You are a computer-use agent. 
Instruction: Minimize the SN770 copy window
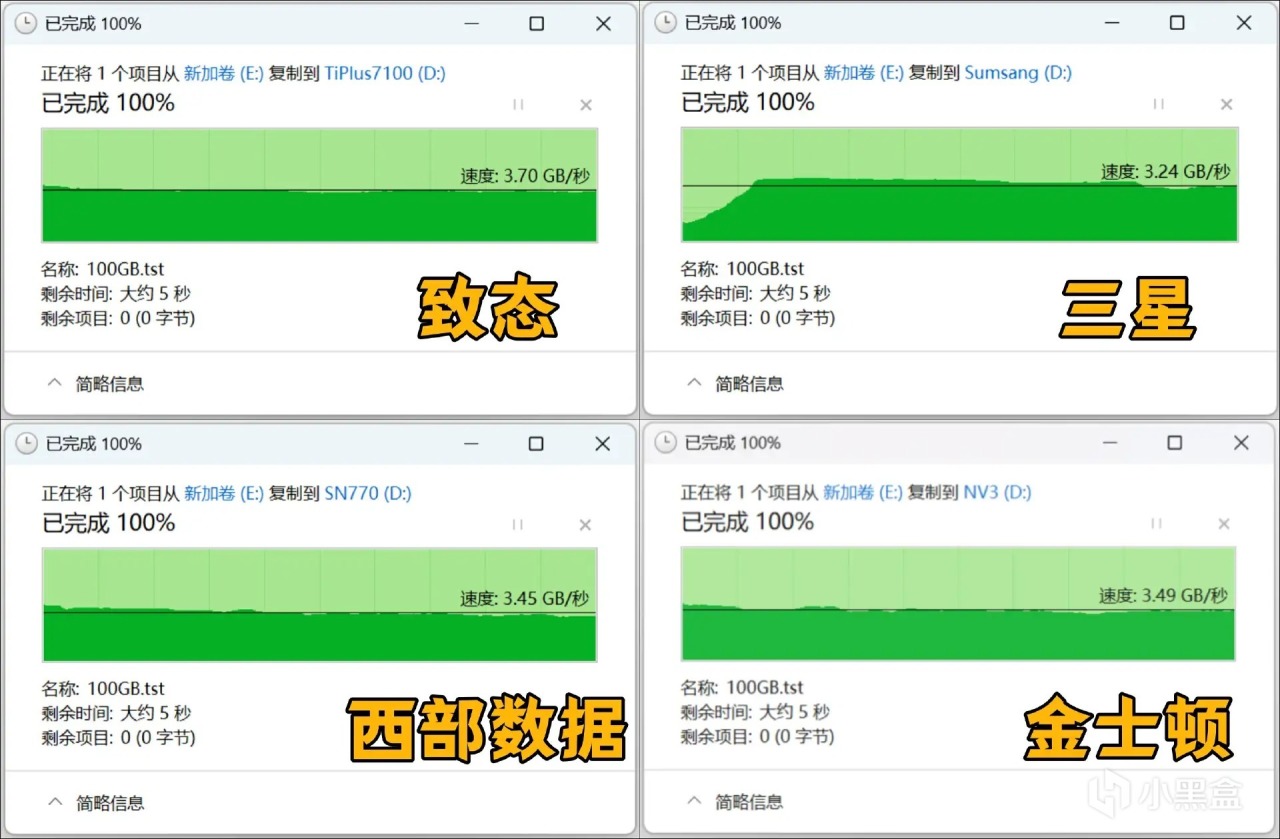tap(470, 444)
